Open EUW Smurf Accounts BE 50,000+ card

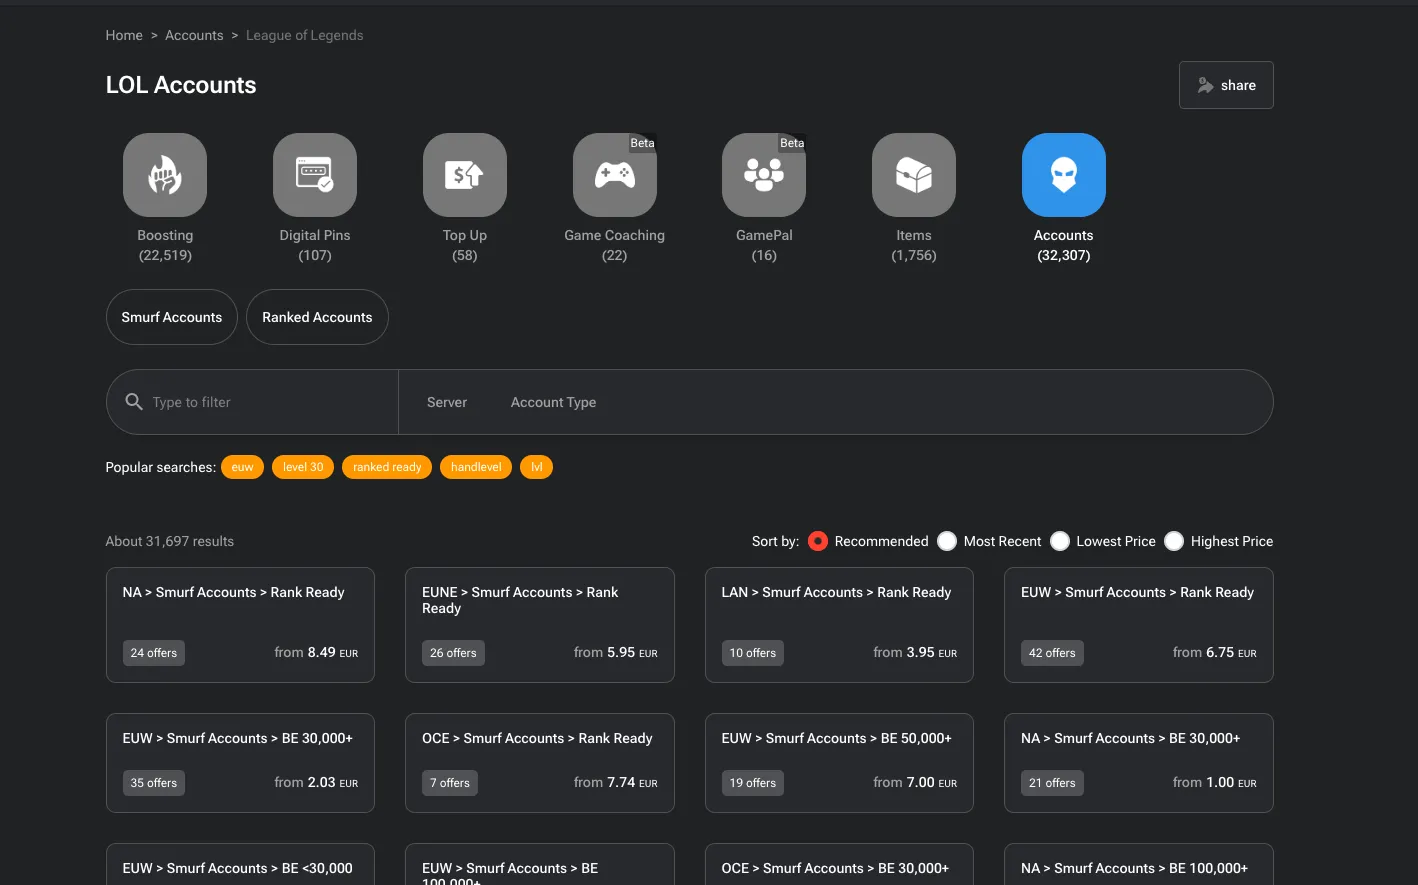[839, 763]
